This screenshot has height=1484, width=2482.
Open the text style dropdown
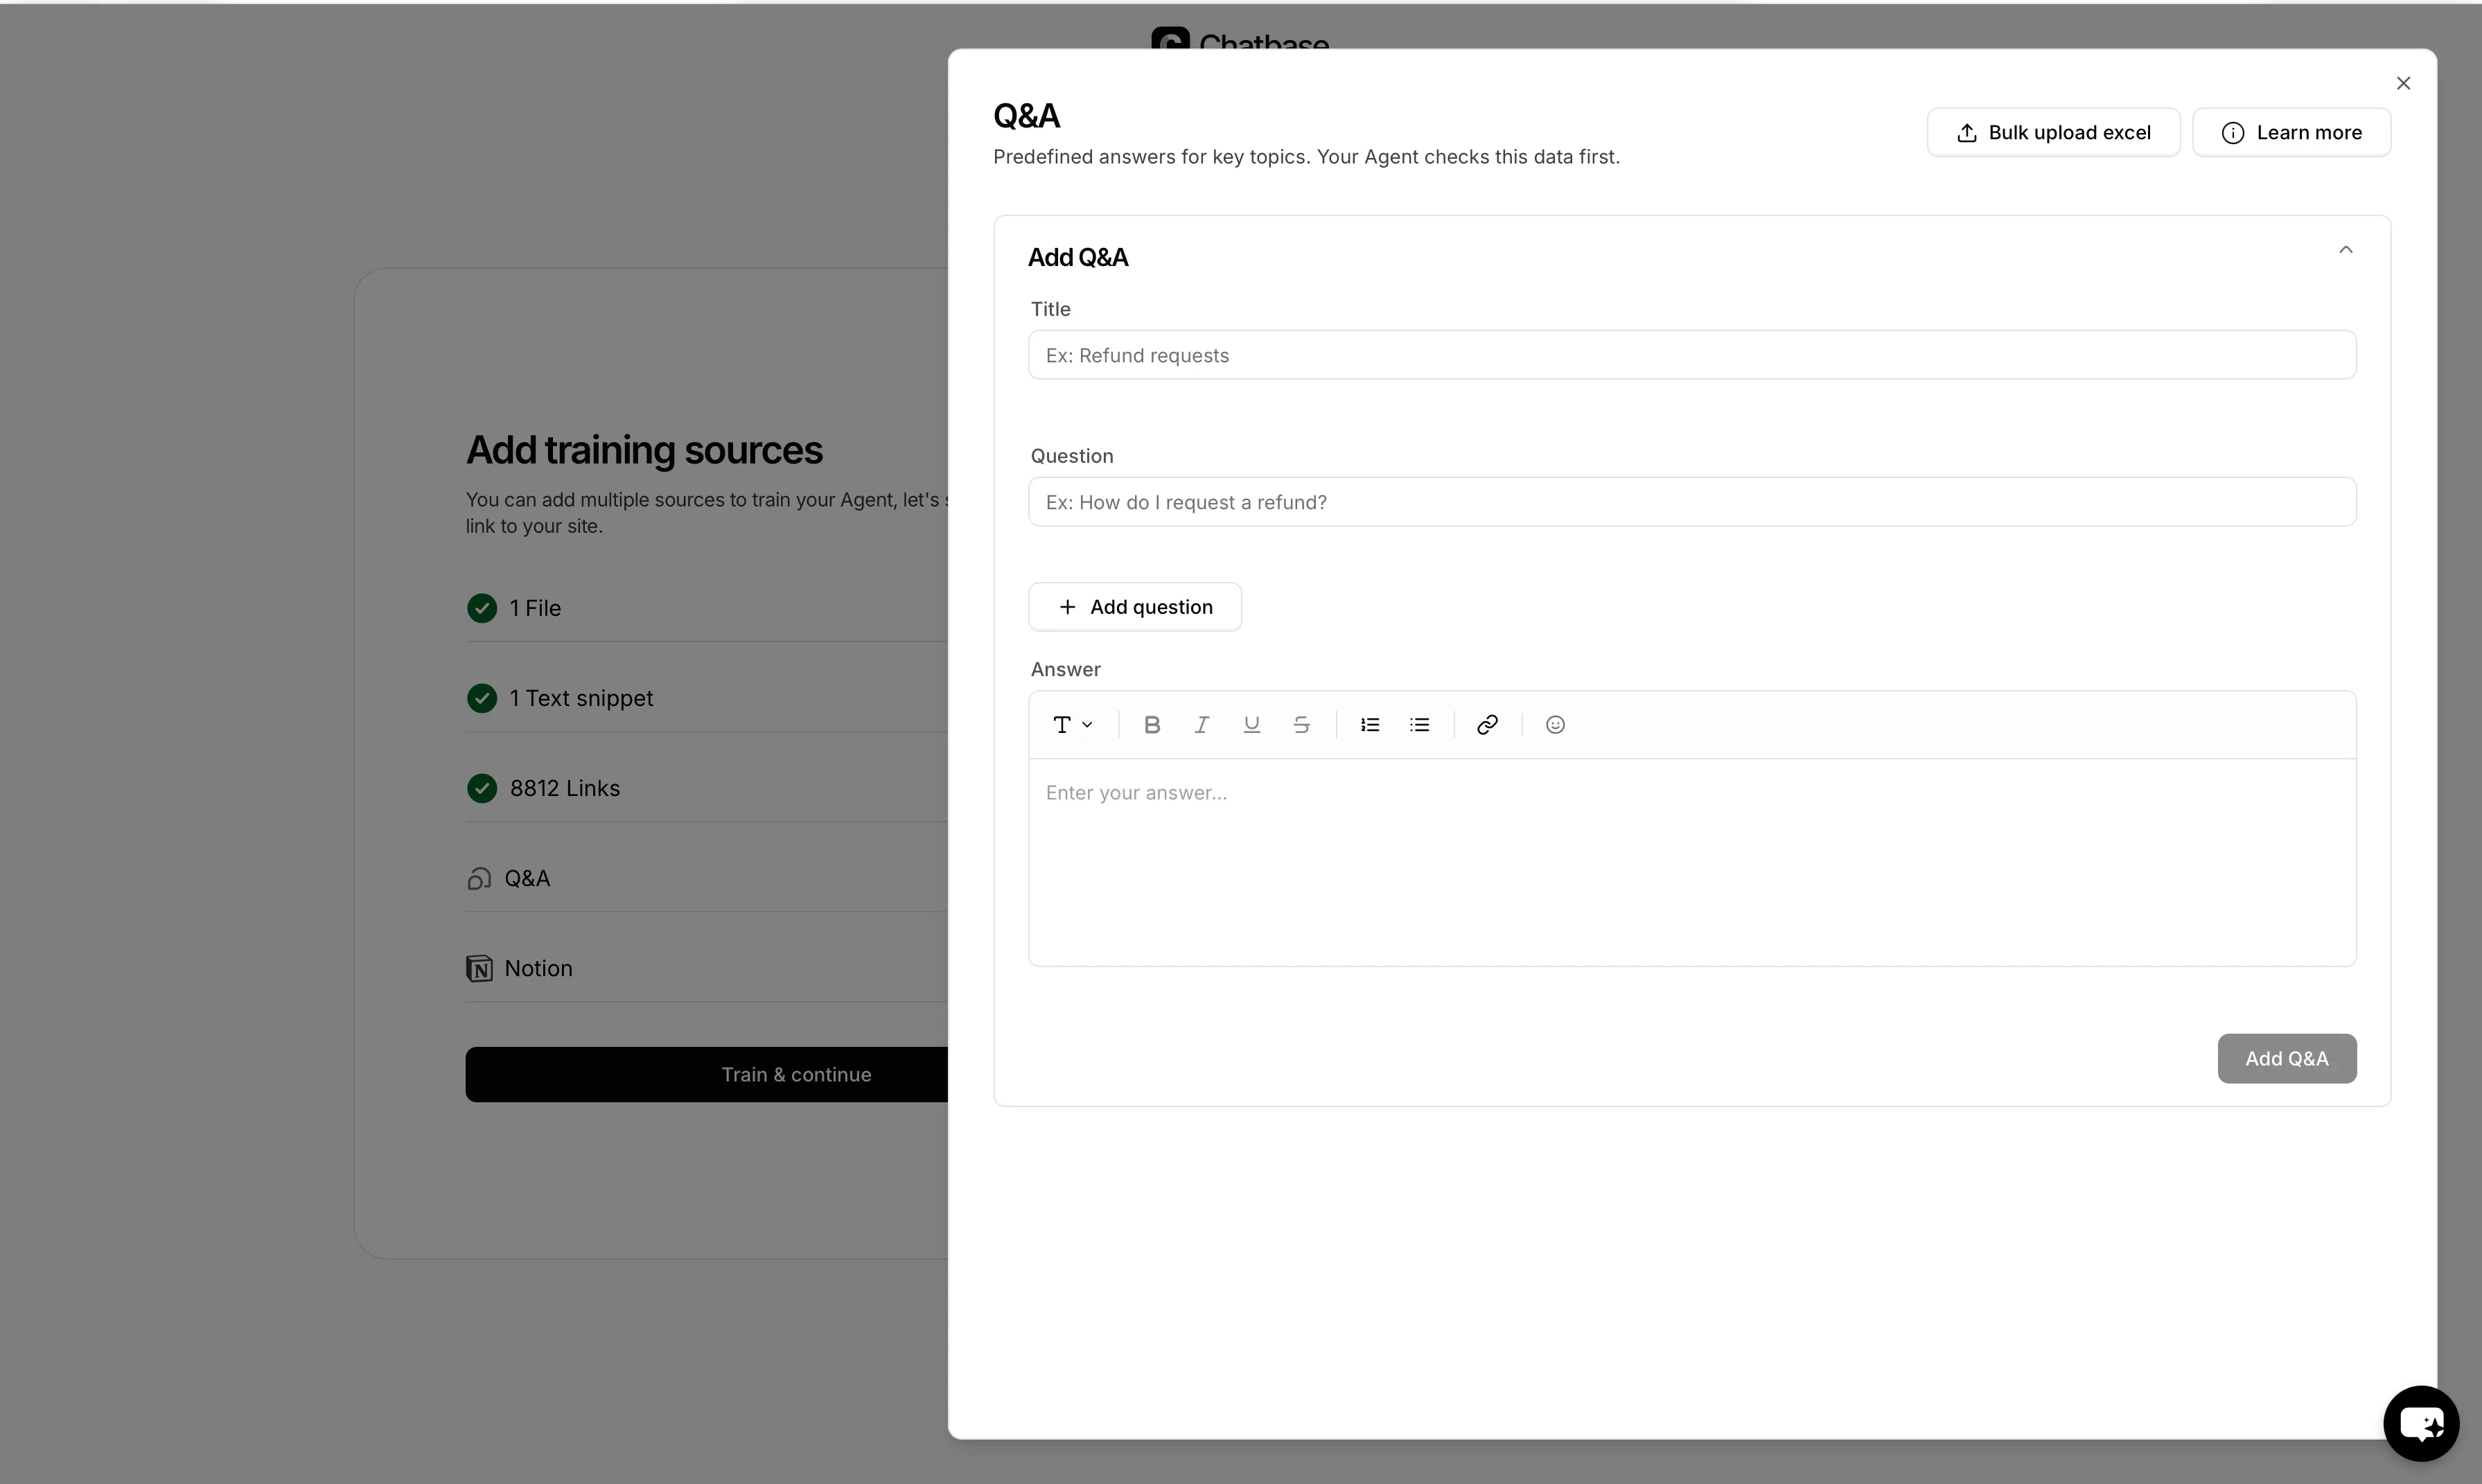(x=1073, y=725)
